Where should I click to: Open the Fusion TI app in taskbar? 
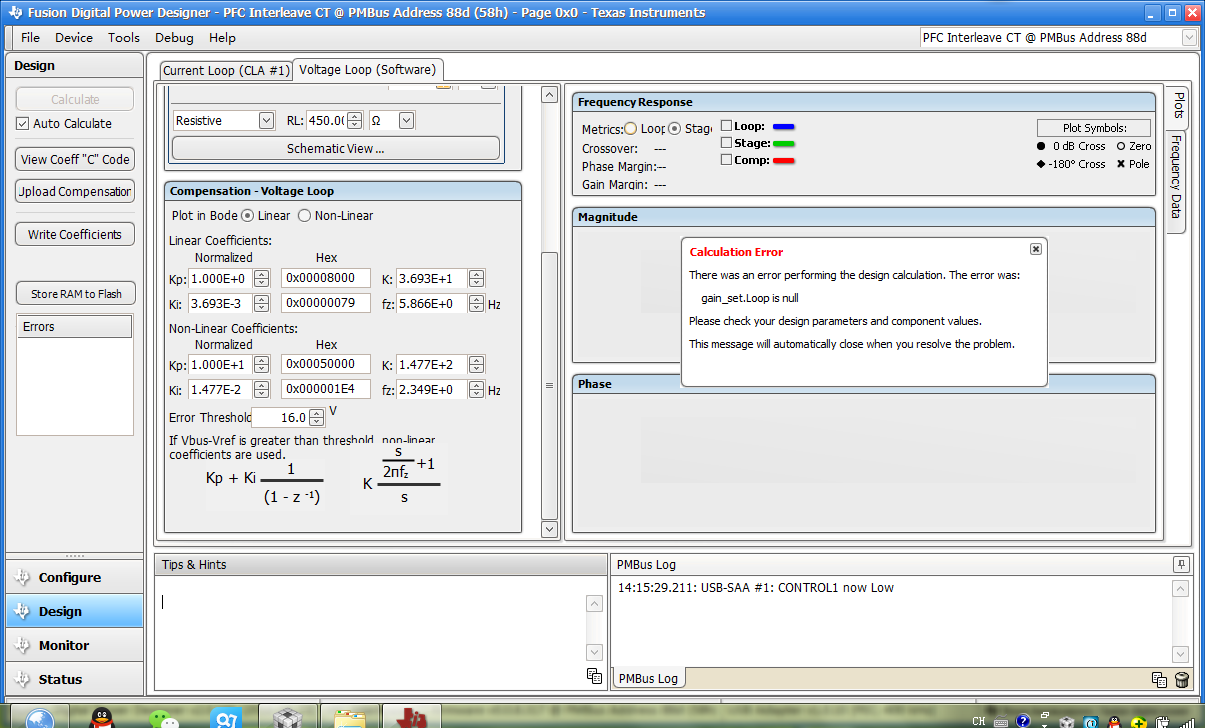tap(412, 717)
